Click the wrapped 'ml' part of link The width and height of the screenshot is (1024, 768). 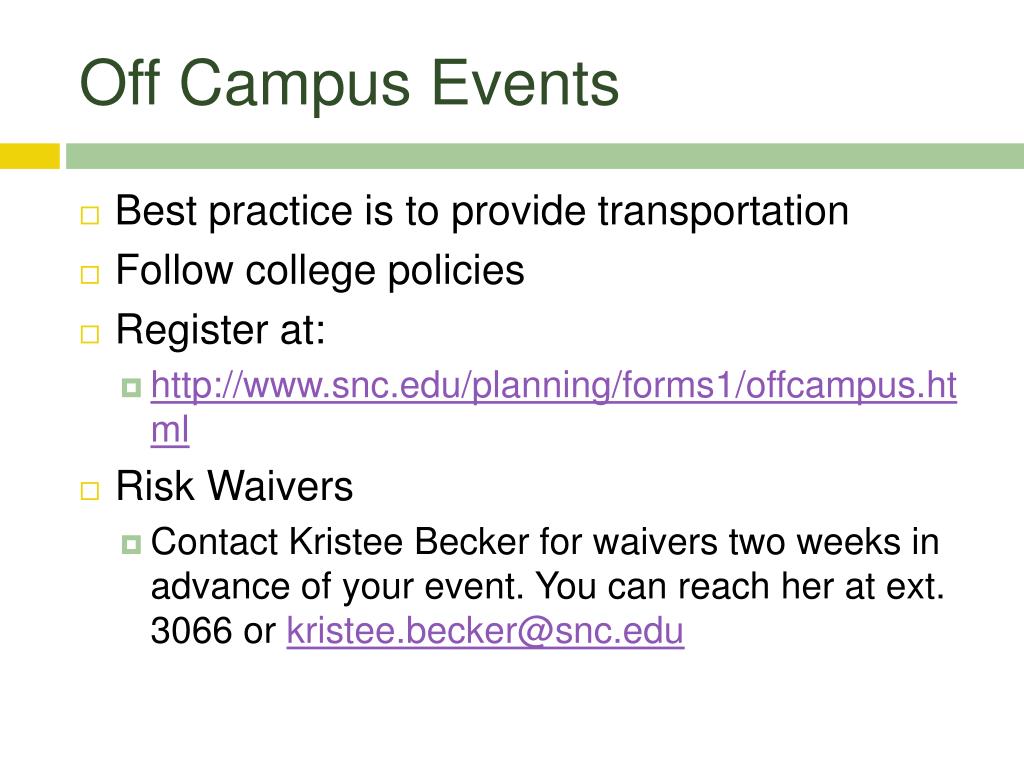tap(170, 430)
